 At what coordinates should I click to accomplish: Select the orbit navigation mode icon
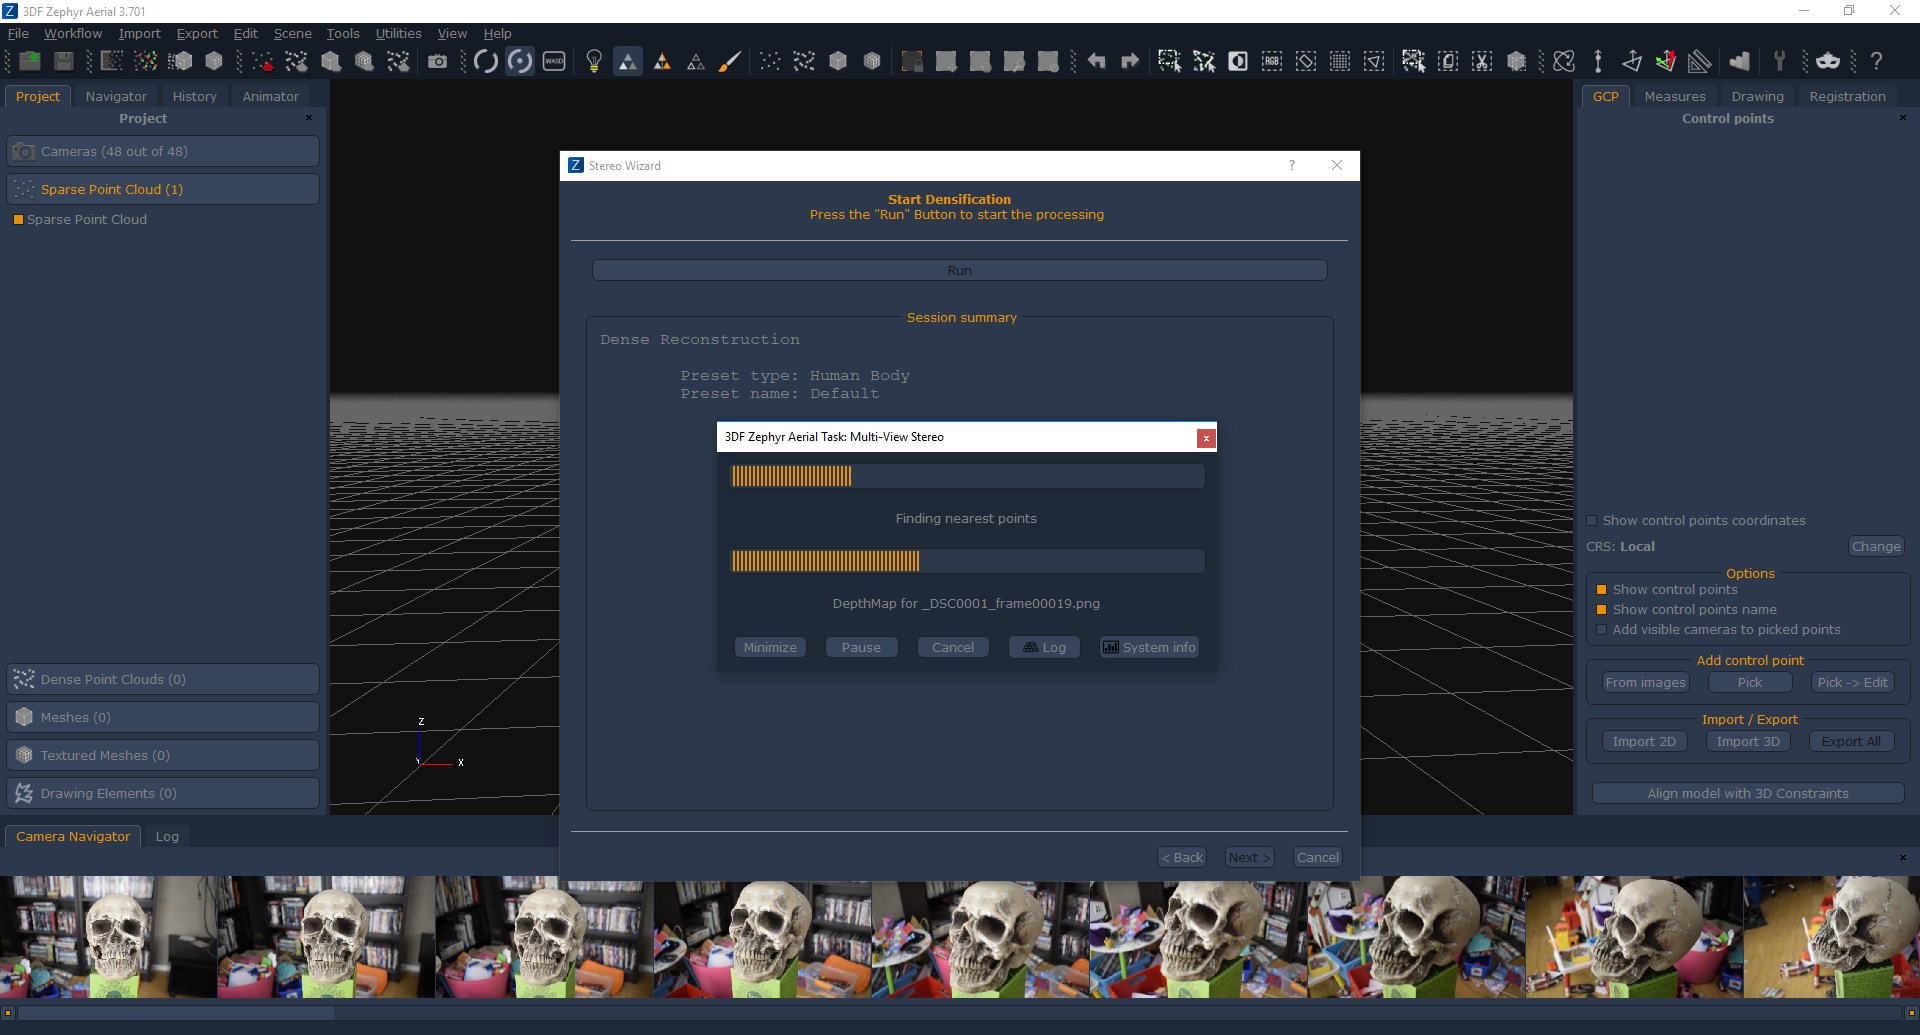pos(486,61)
